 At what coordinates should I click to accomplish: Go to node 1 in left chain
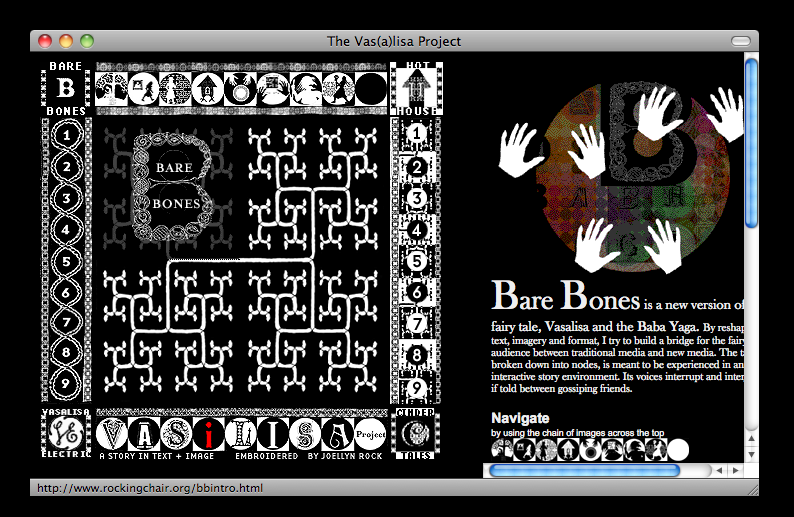pos(66,133)
